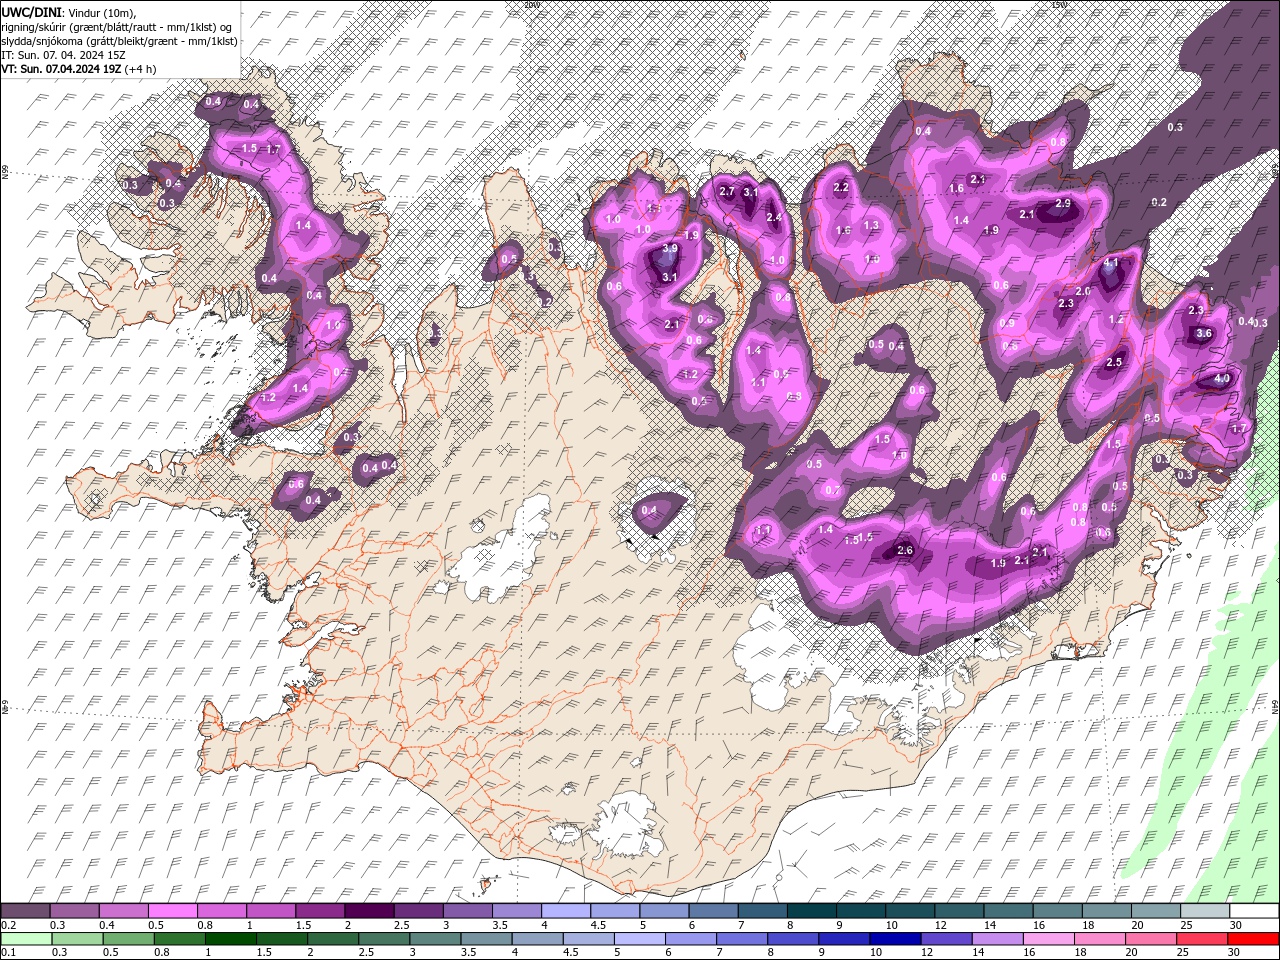Click the VT: Sun. 07.04.2024 19Z (+4 h) line
Image resolution: width=1280 pixels, height=960 pixels.
click(x=79, y=69)
